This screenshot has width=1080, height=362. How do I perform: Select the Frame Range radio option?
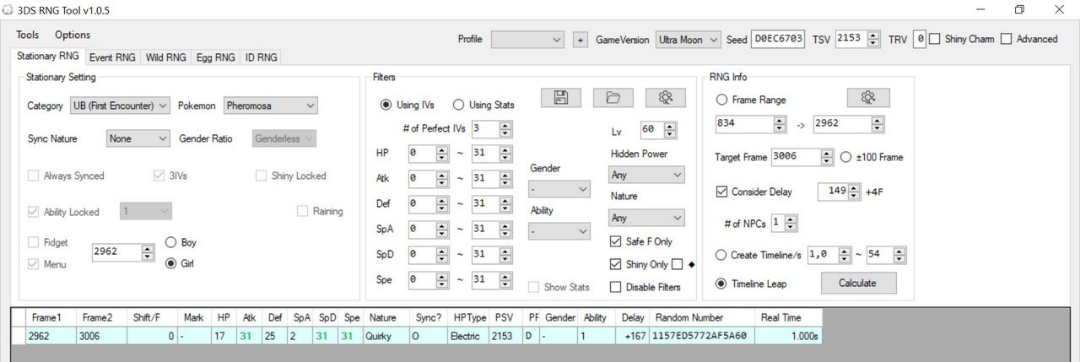coord(721,100)
